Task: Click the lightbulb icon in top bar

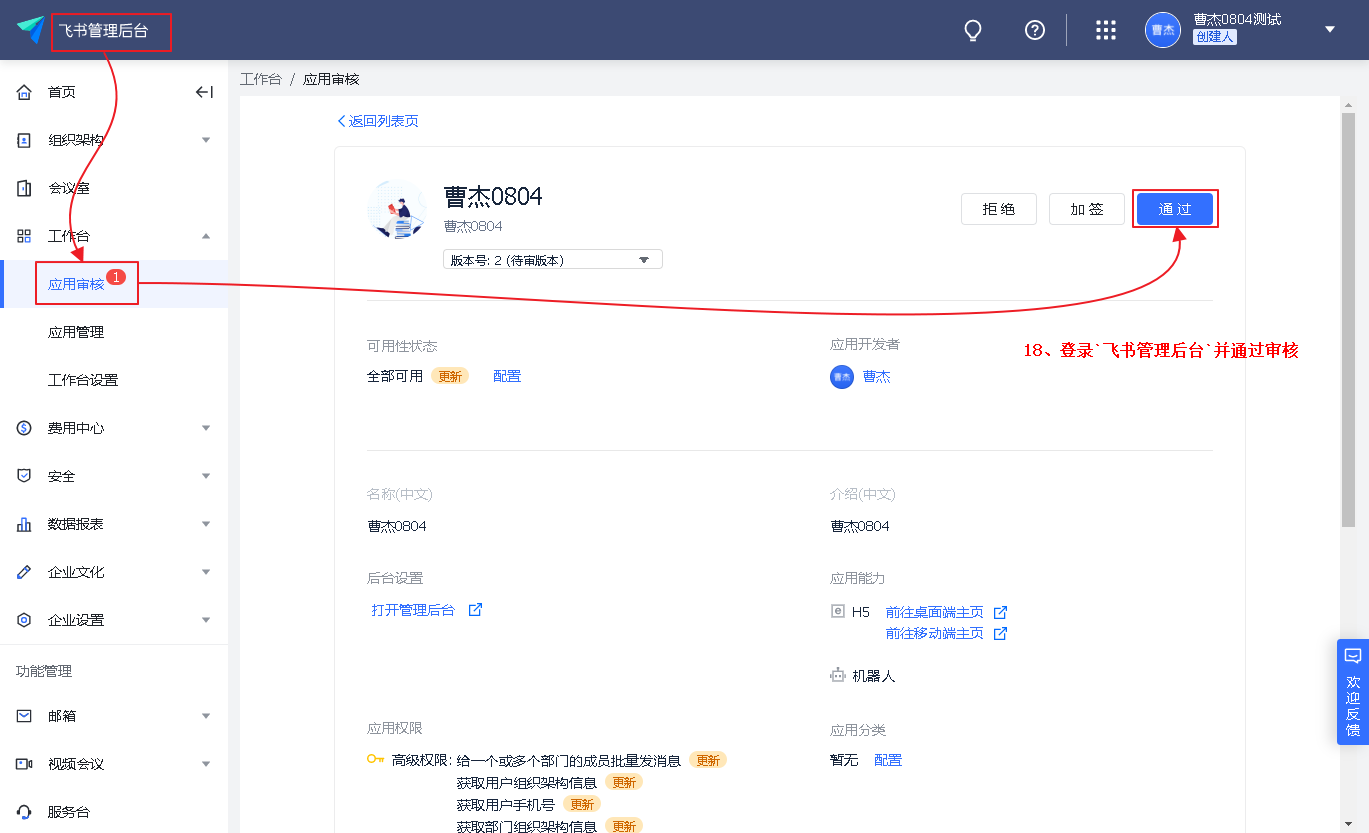Action: click(x=972, y=30)
